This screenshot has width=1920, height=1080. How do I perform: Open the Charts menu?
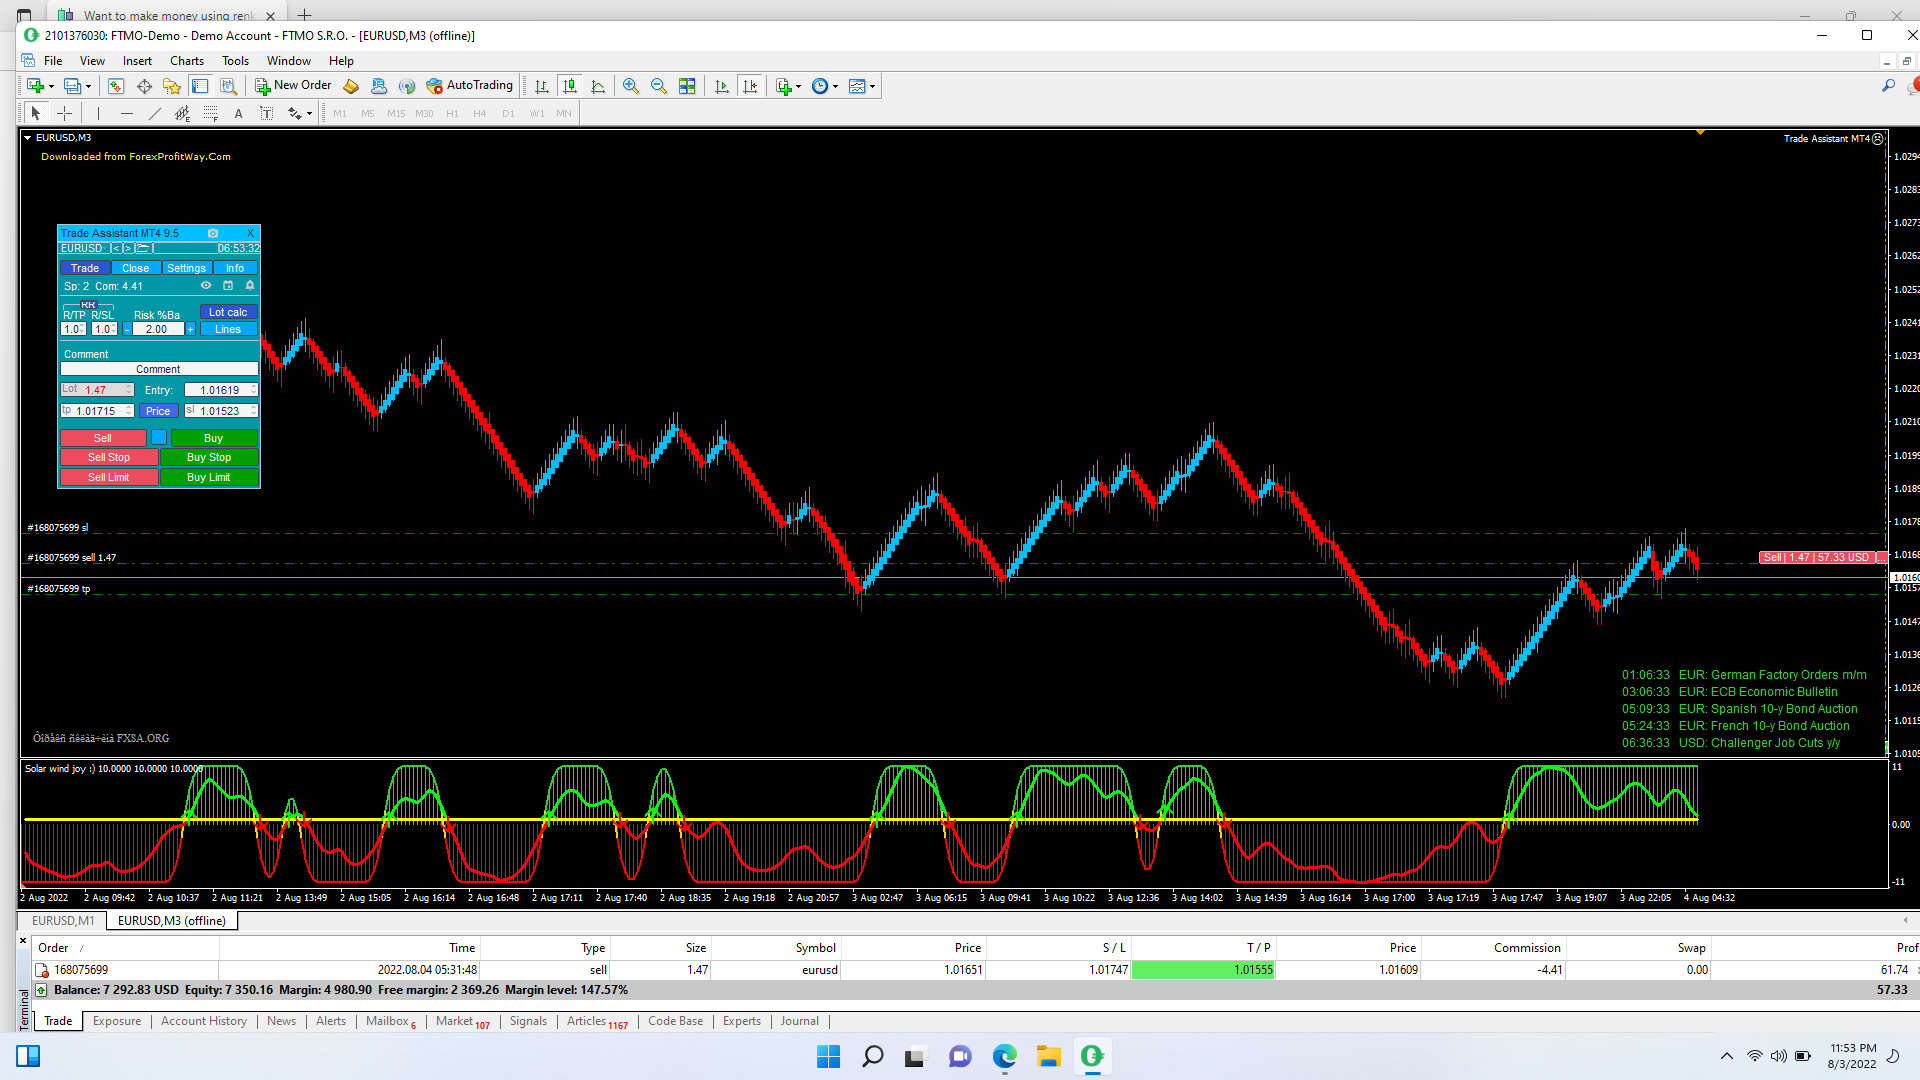(186, 61)
